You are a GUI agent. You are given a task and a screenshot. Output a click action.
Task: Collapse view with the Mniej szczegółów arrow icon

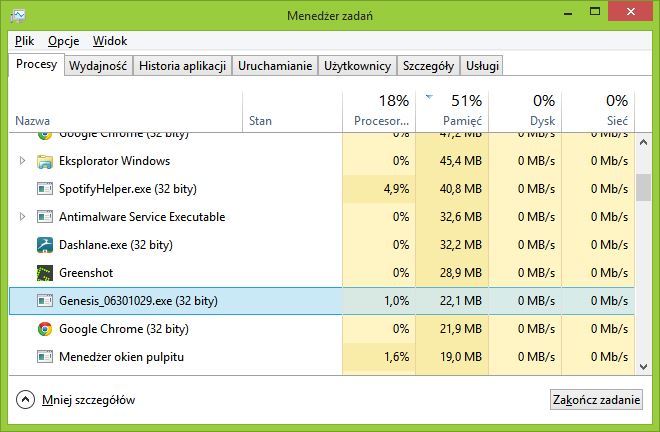25,399
